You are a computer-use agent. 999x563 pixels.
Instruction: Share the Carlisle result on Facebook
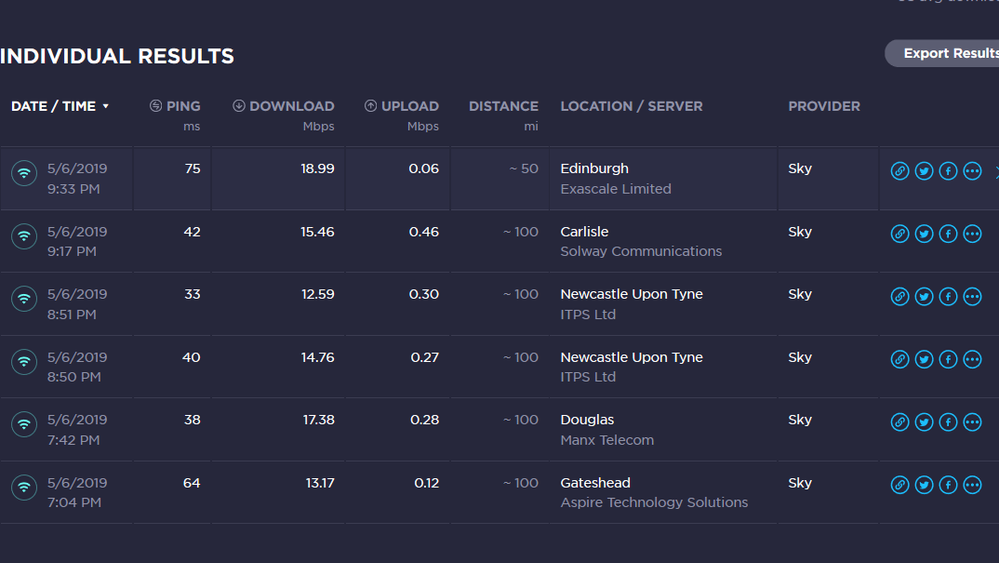tap(948, 234)
